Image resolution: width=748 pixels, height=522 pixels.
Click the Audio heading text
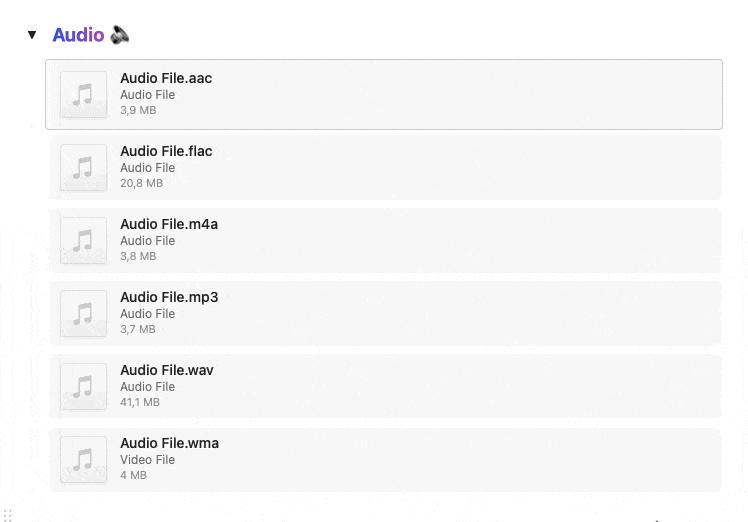click(78, 35)
